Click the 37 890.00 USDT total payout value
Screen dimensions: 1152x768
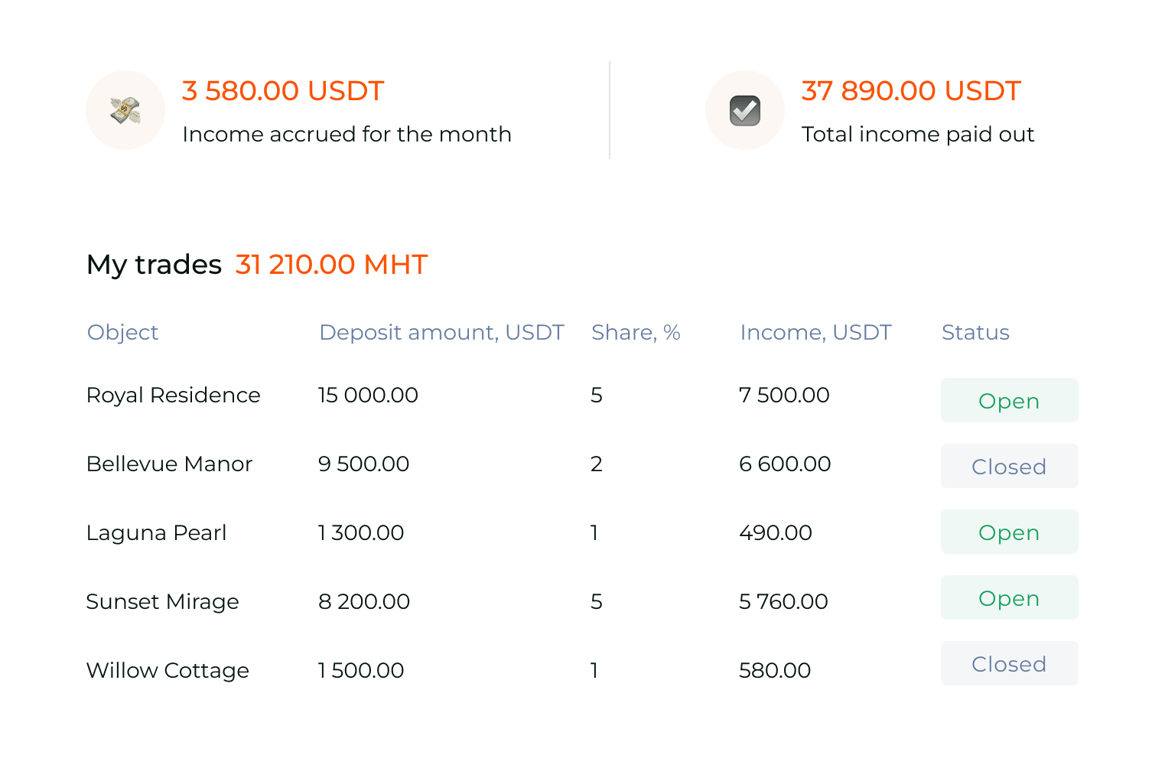coord(910,91)
